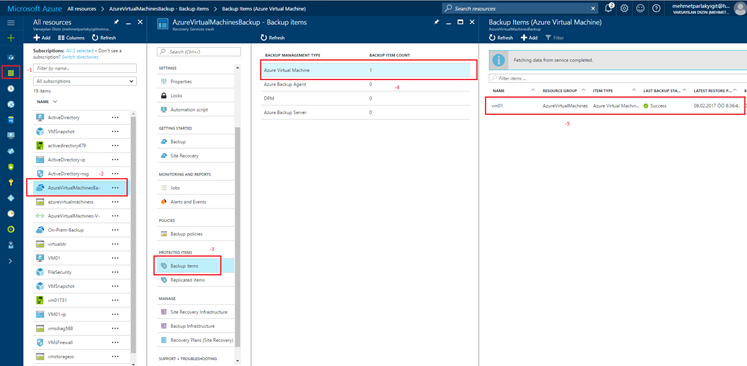Clear the Search resources box with X
The width and height of the screenshot is (747, 366).
point(593,9)
